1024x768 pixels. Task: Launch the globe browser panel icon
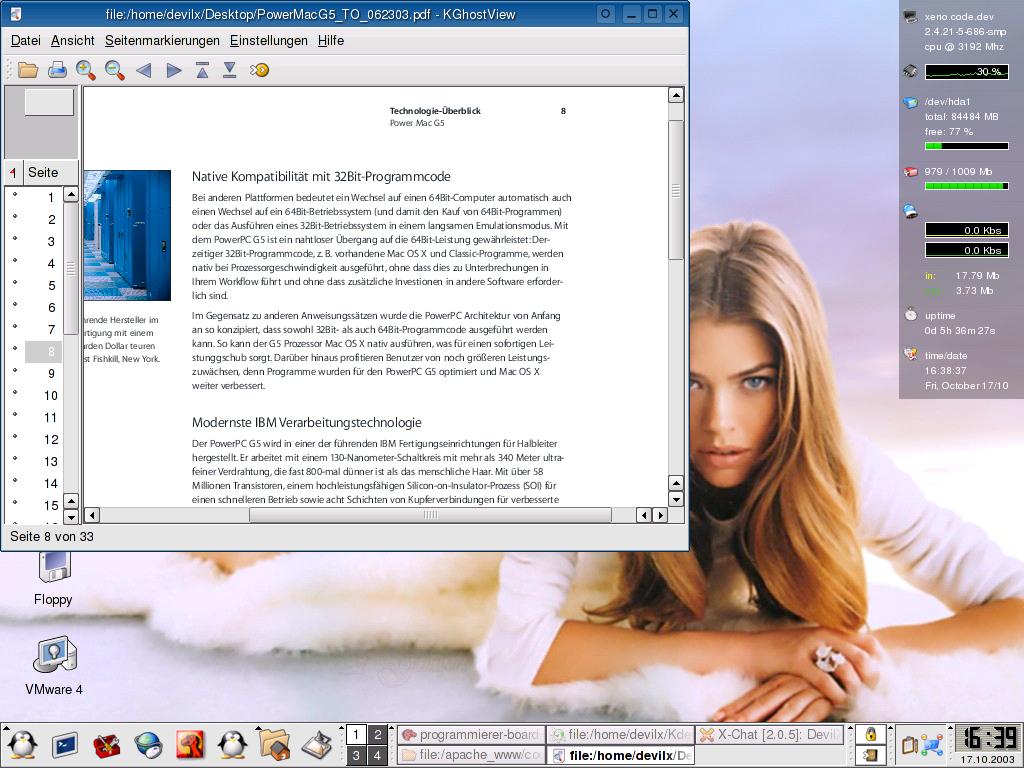click(148, 745)
